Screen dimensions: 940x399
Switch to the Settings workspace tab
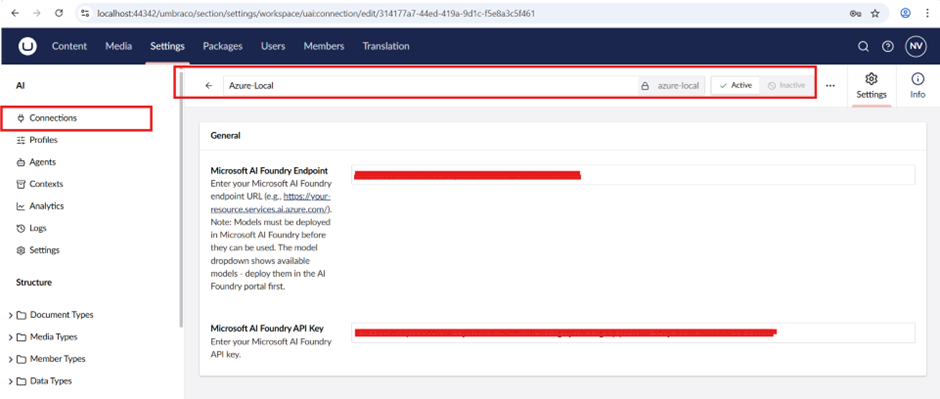871,86
